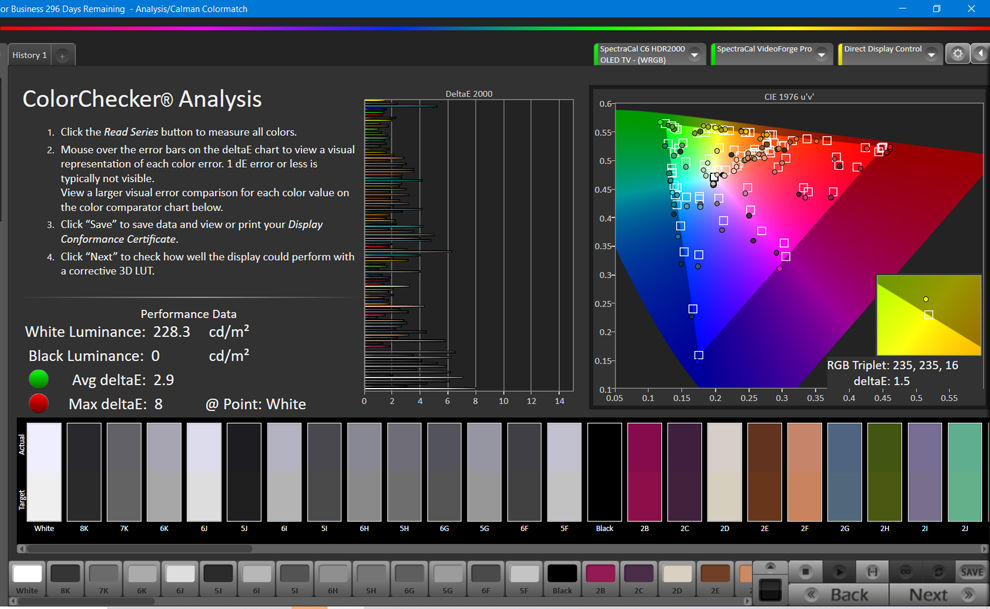This screenshot has width=990, height=609.
Task: Select the 8K patch button in the bottom strip
Action: (65, 579)
